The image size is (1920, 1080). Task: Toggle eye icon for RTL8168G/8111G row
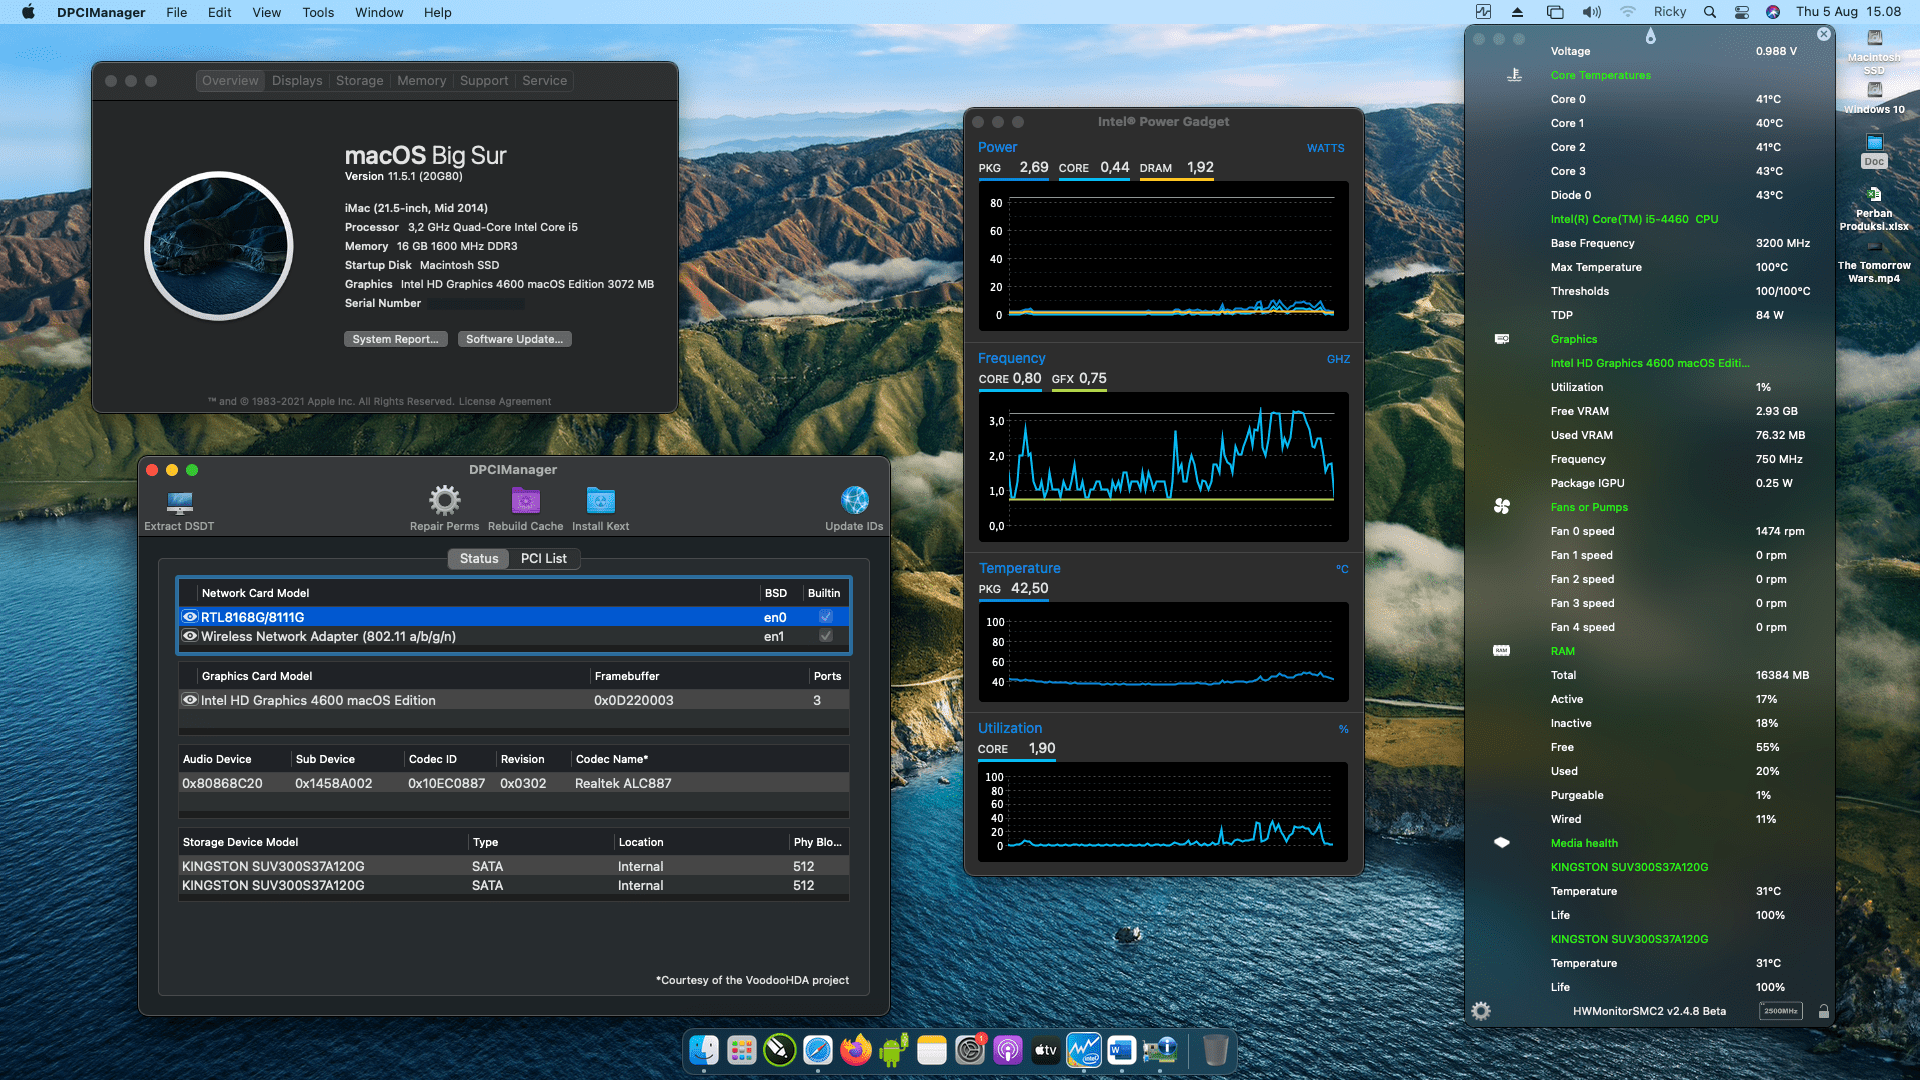189,617
